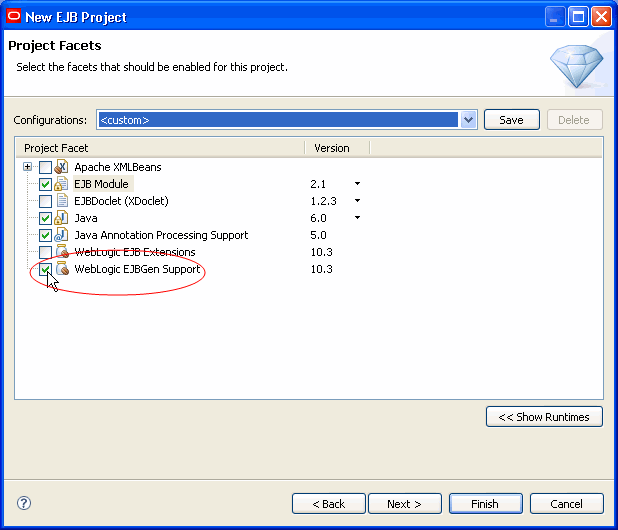Uncheck the EJB Module checkbox
Image resolution: width=618 pixels, height=530 pixels.
(45, 184)
